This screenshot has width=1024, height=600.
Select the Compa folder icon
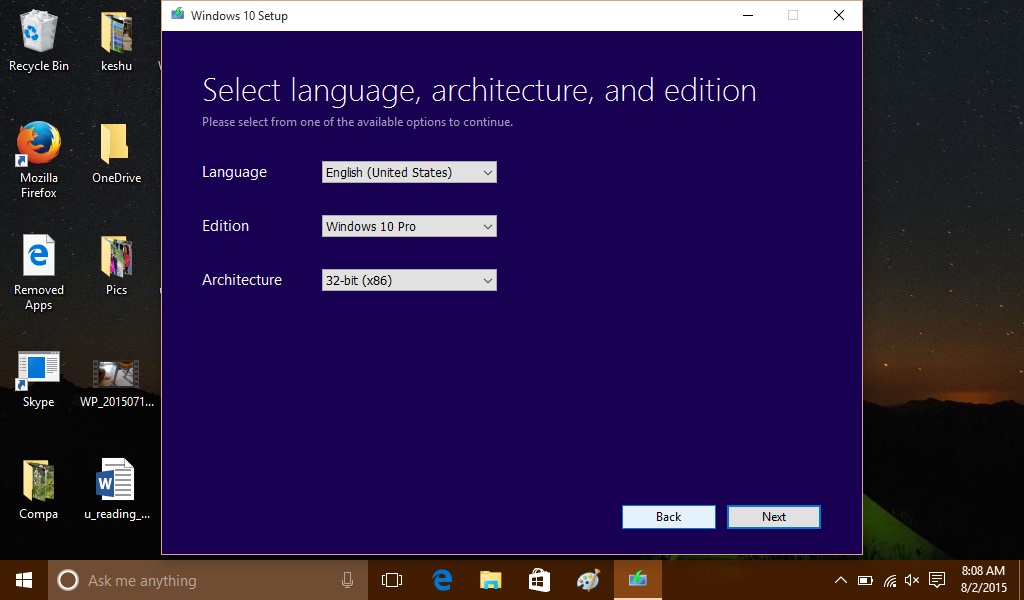tap(39, 490)
